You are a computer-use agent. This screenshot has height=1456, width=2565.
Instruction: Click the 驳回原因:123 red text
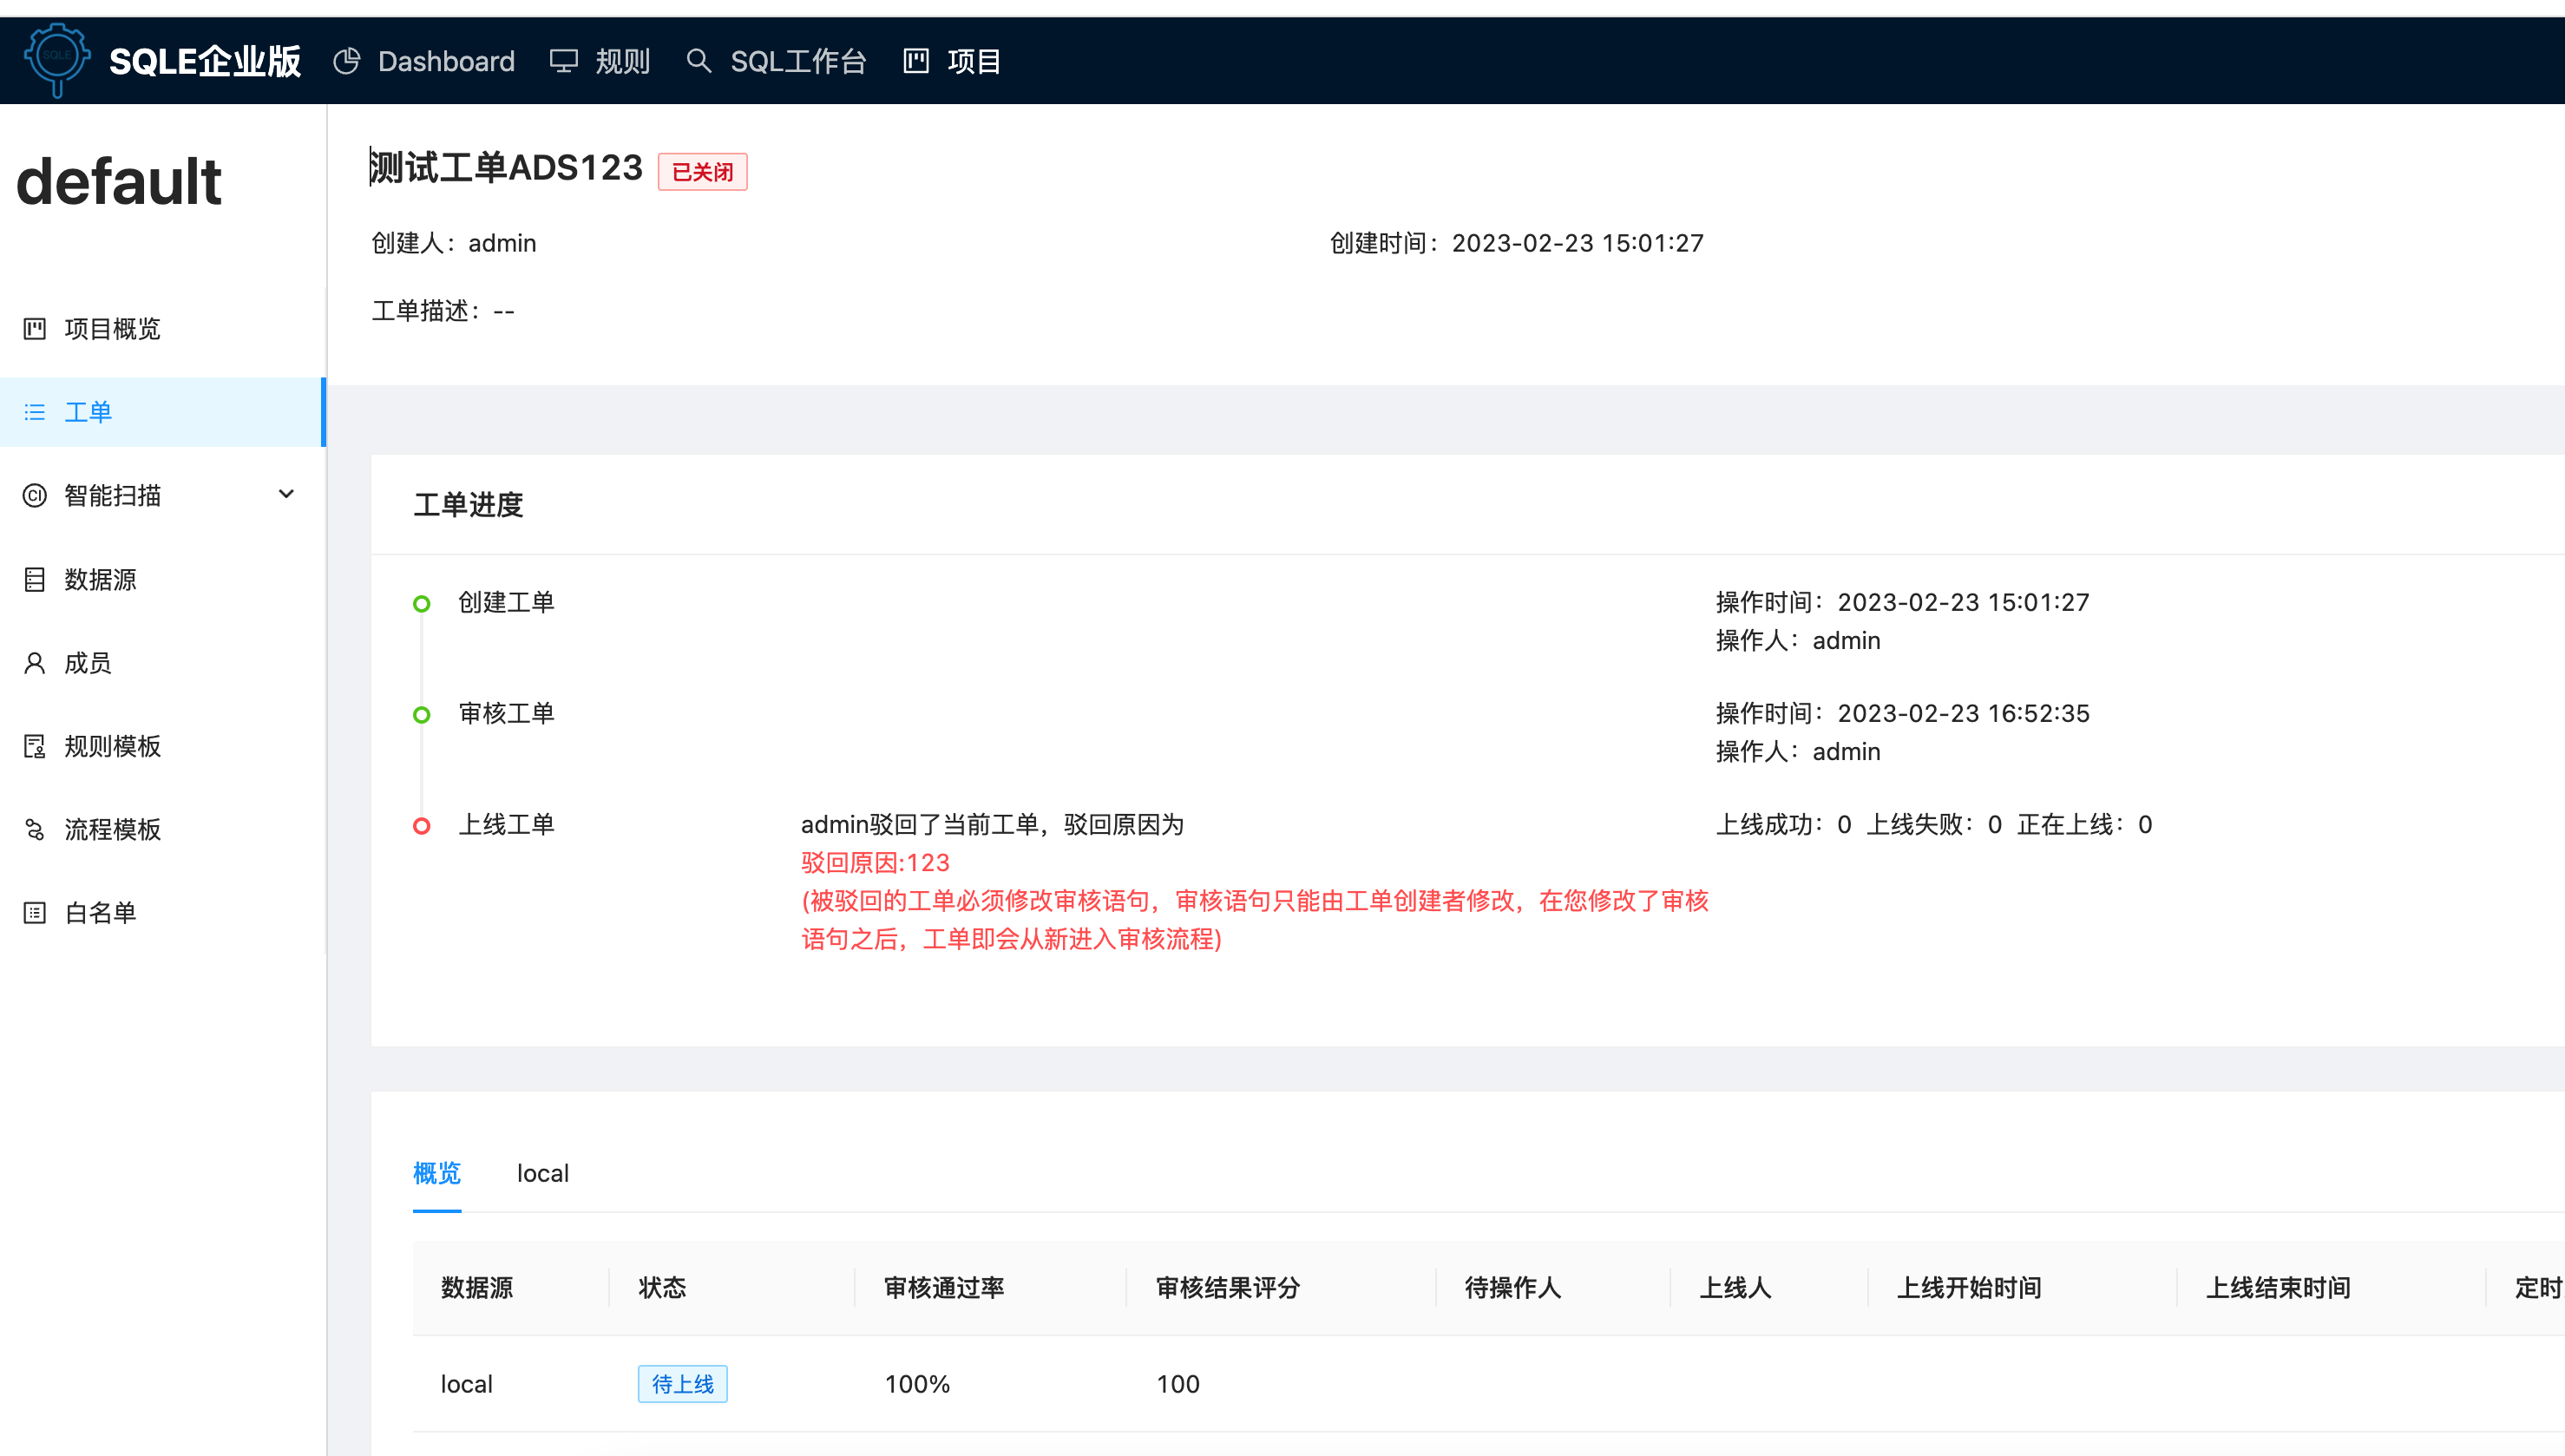pyautogui.click(x=875, y=862)
